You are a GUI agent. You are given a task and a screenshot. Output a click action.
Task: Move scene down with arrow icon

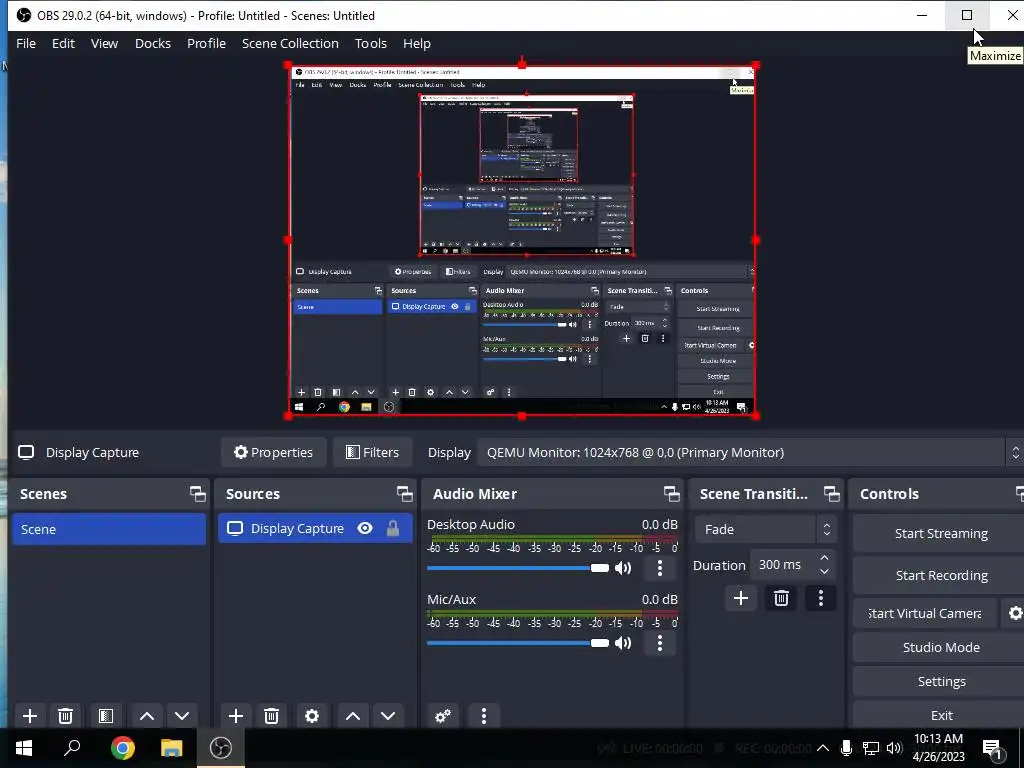point(182,716)
